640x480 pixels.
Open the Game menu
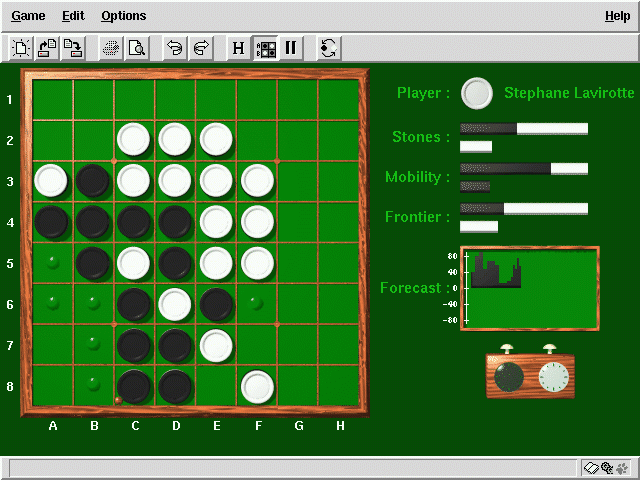(x=28, y=16)
